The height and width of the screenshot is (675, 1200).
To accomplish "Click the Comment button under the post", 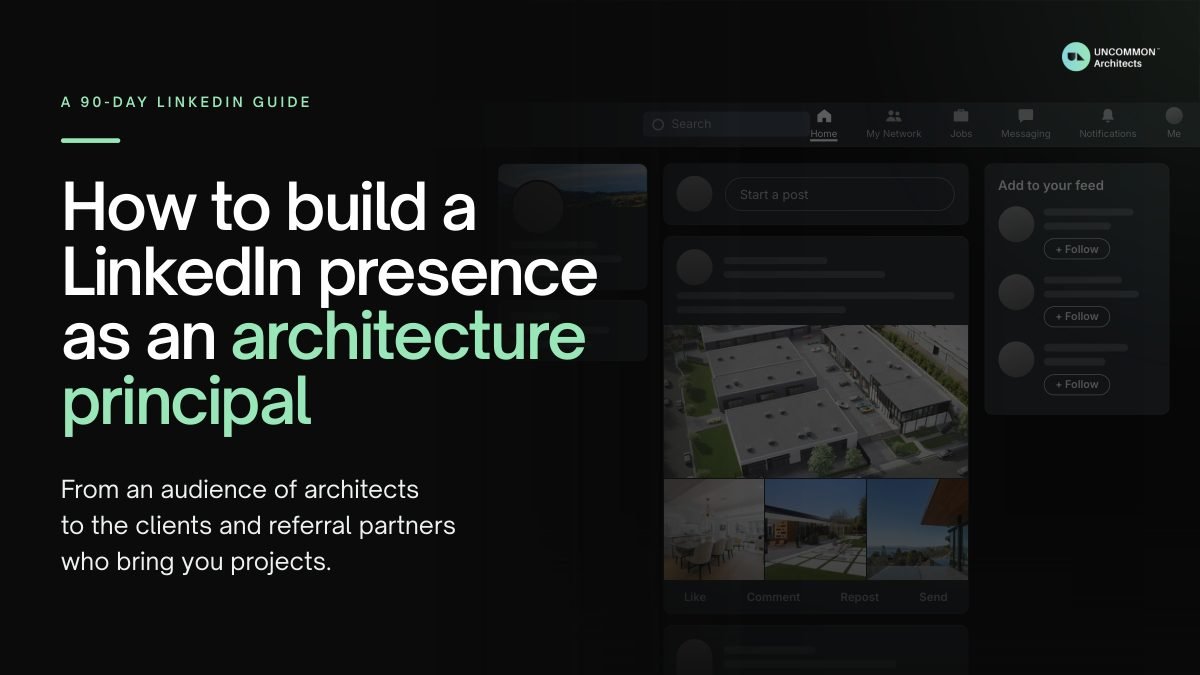I will (x=773, y=597).
